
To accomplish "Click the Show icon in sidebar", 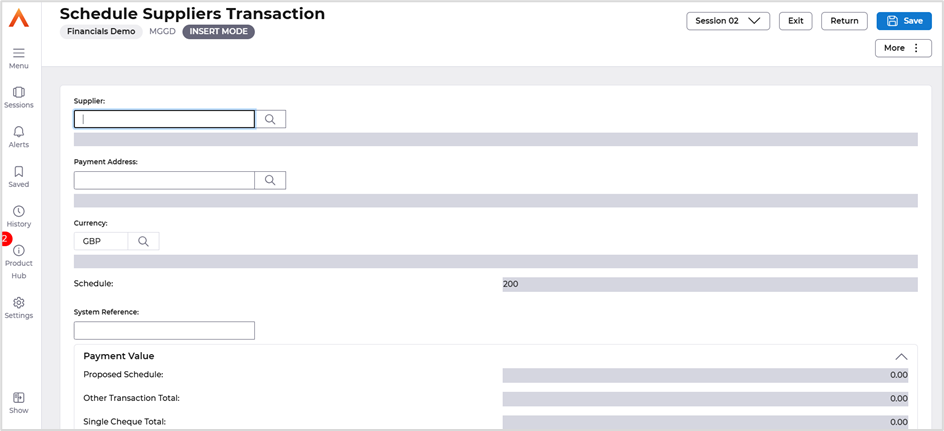I will pyautogui.click(x=19, y=398).
